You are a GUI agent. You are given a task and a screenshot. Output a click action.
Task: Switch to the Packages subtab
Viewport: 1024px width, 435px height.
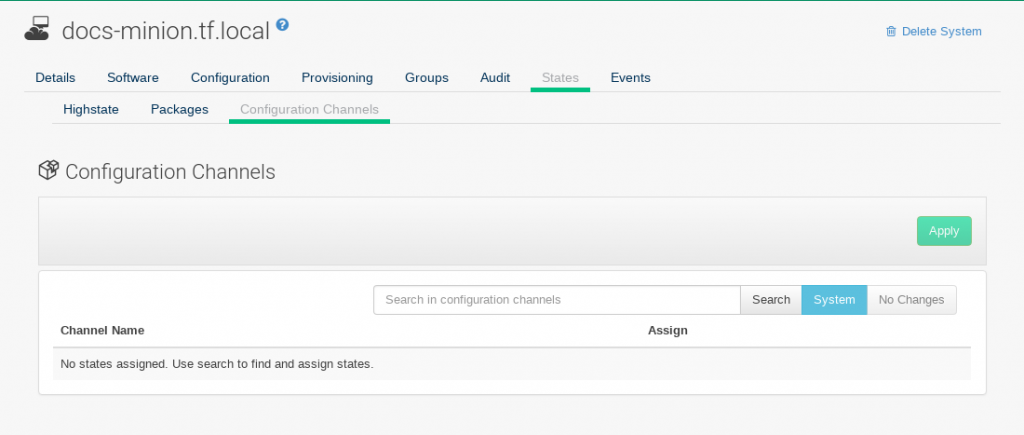[x=179, y=109]
